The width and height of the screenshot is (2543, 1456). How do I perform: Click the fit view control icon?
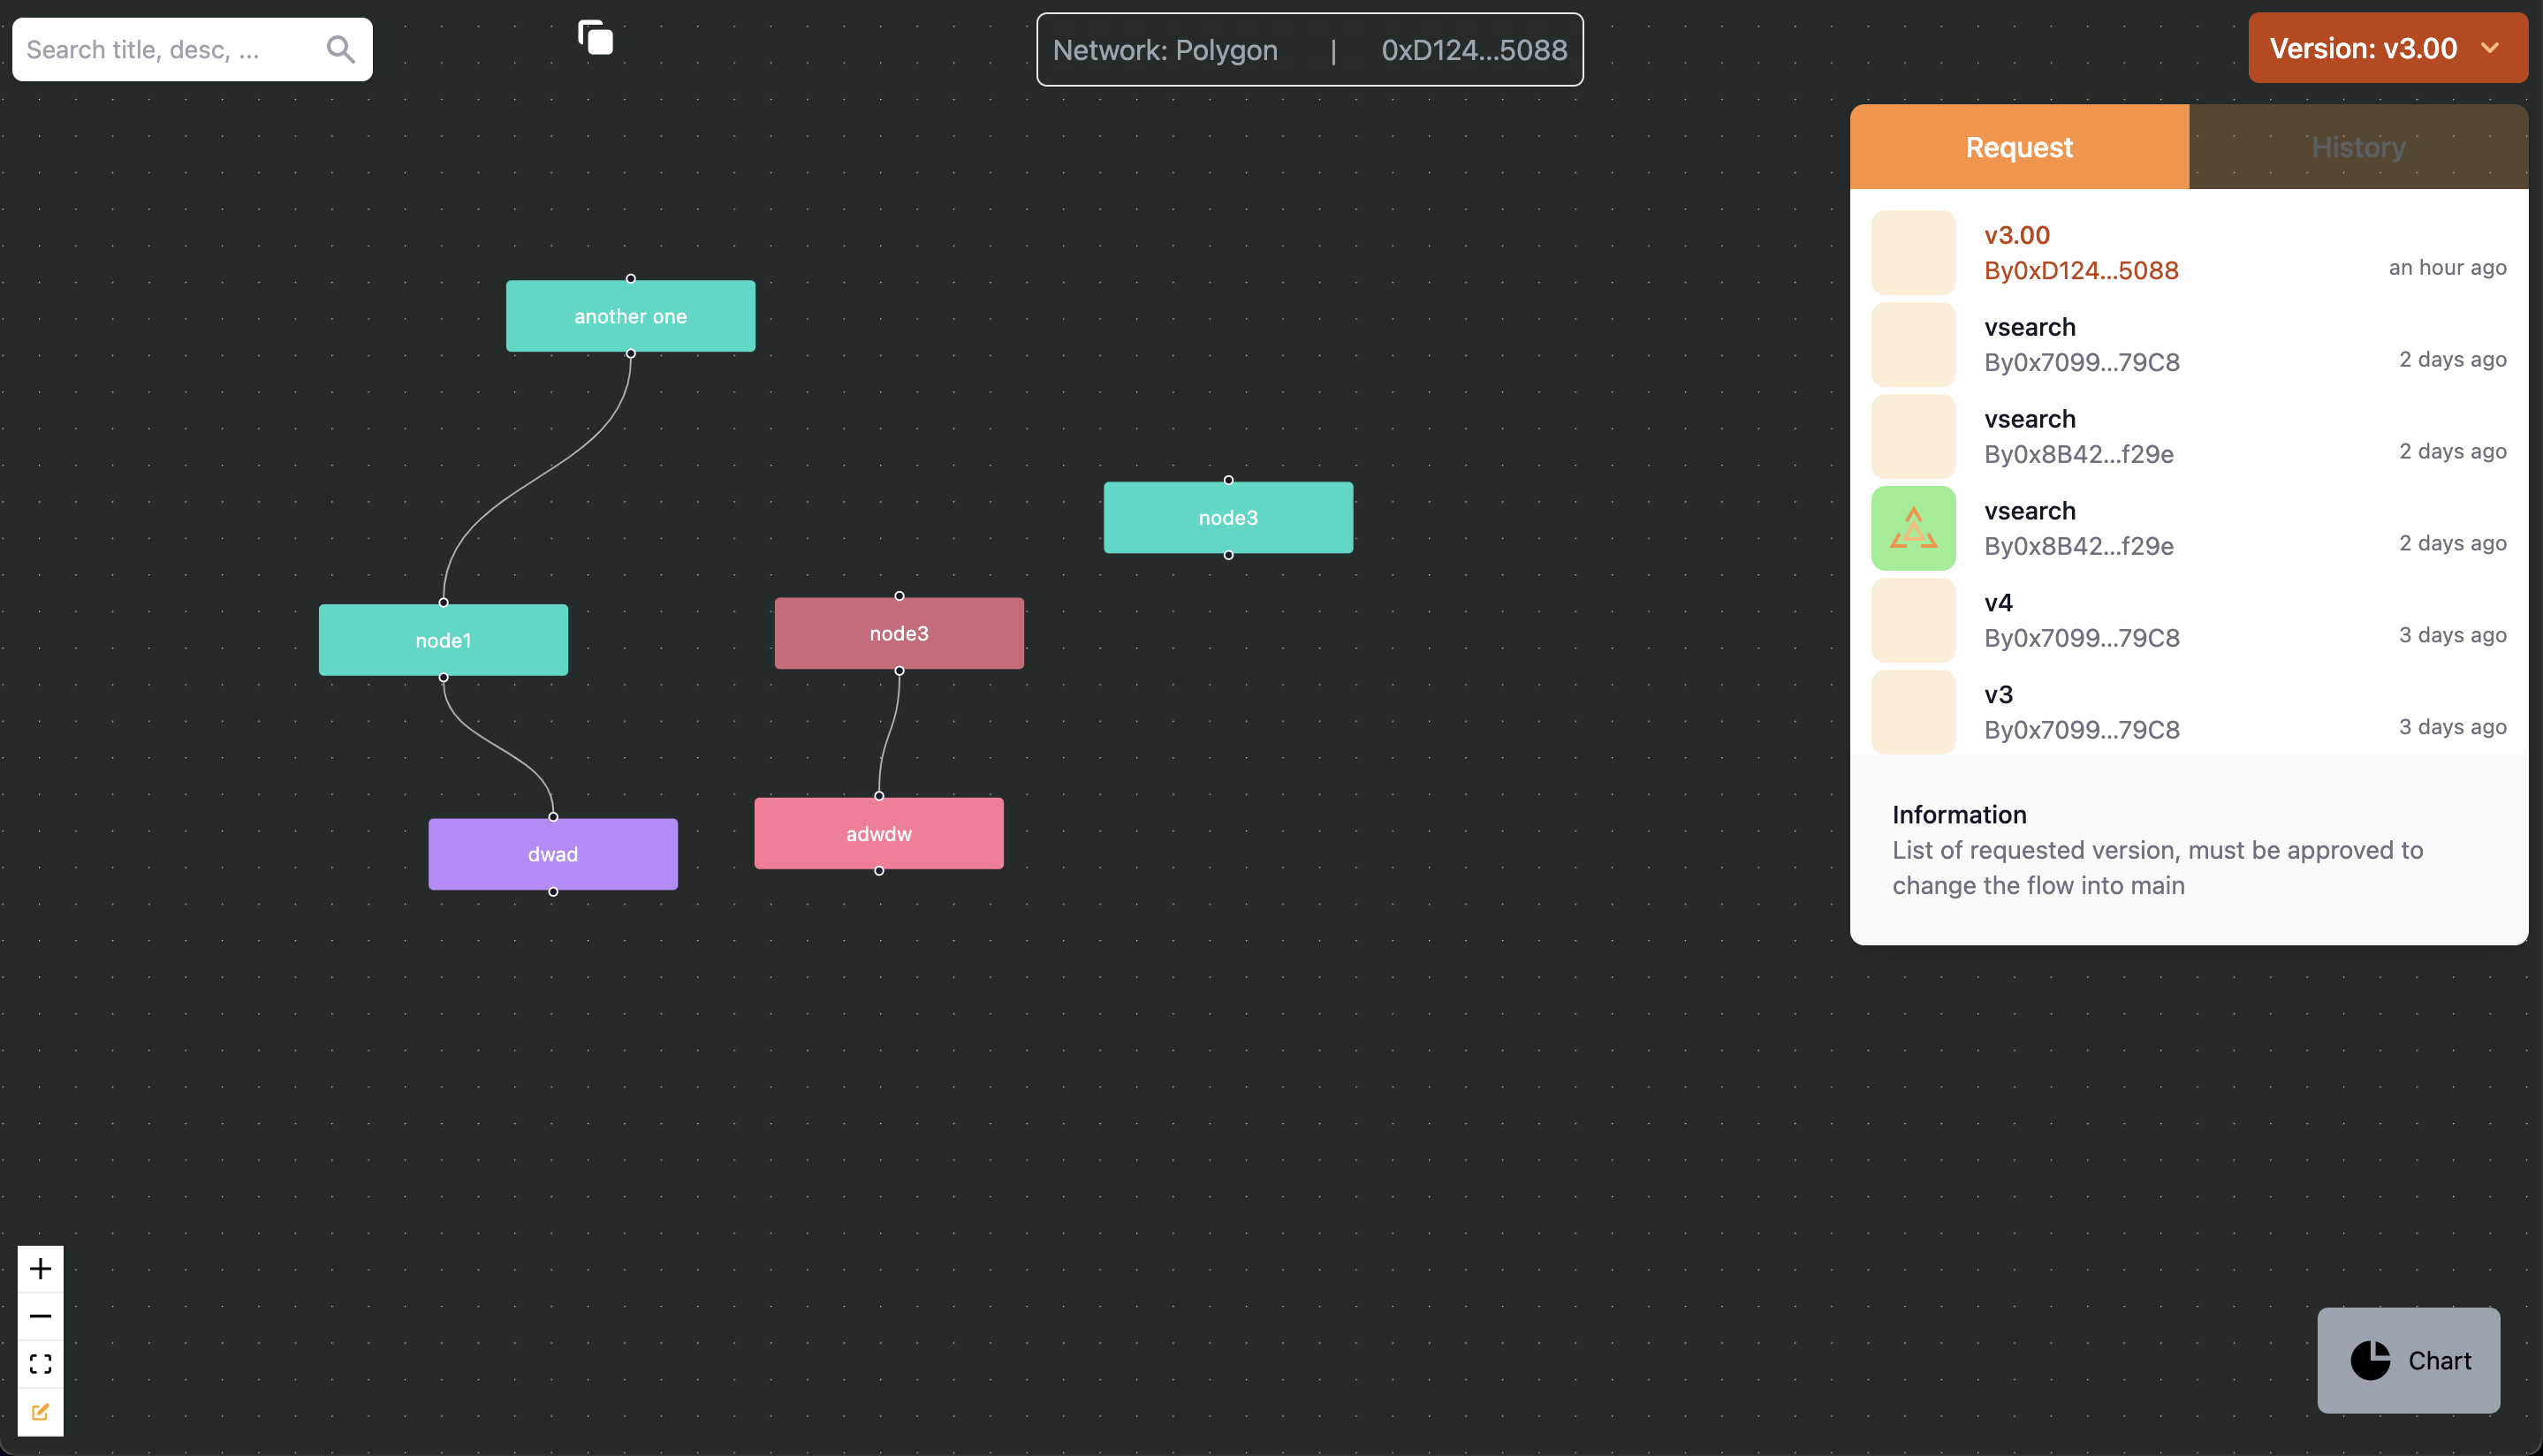click(40, 1364)
